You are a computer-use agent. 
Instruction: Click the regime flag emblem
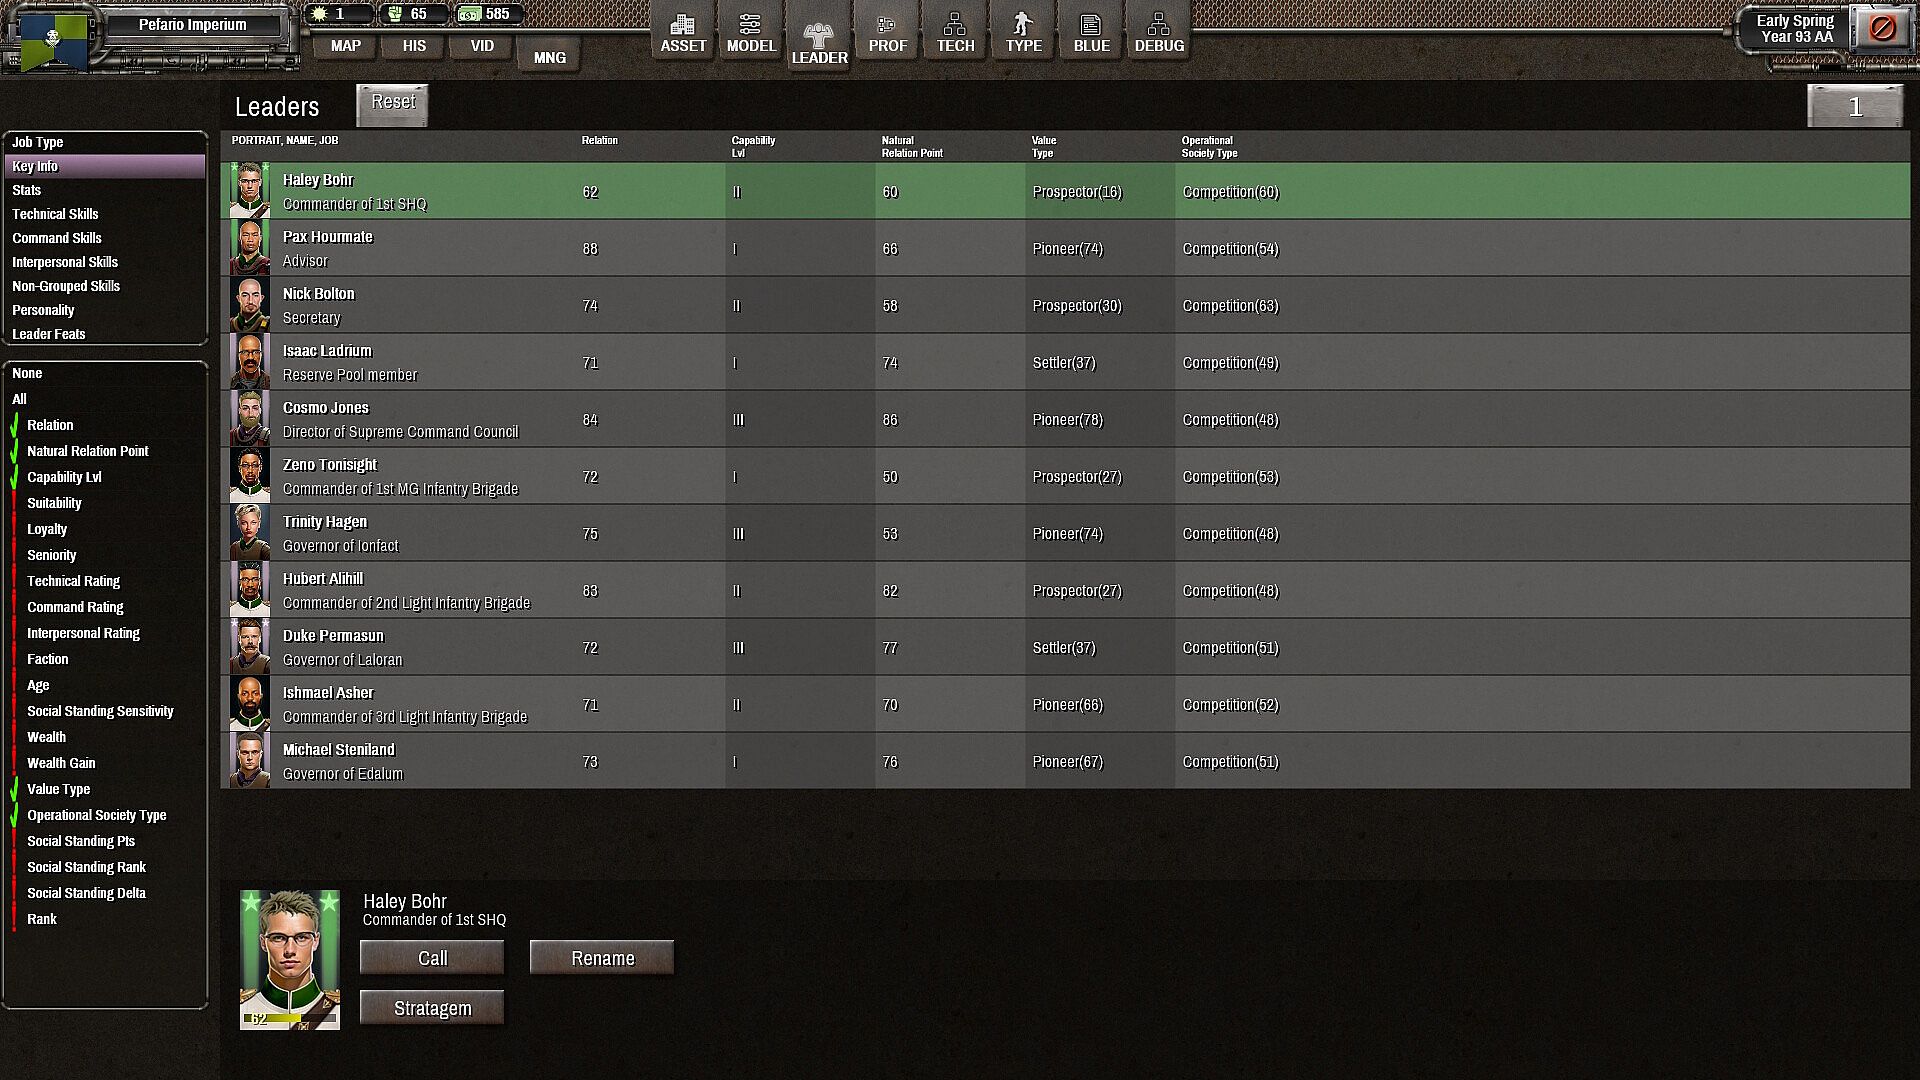(x=53, y=40)
